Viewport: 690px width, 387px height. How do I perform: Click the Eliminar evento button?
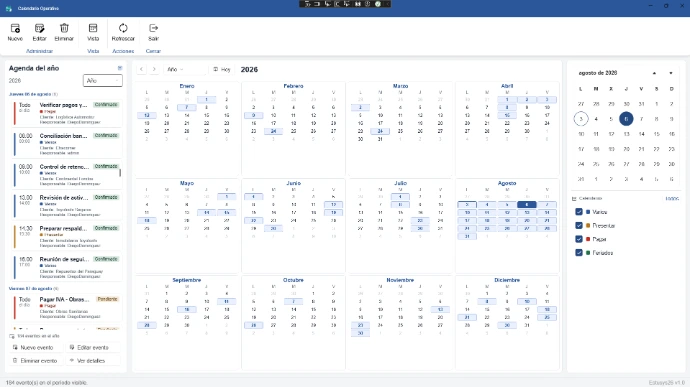pos(37,361)
